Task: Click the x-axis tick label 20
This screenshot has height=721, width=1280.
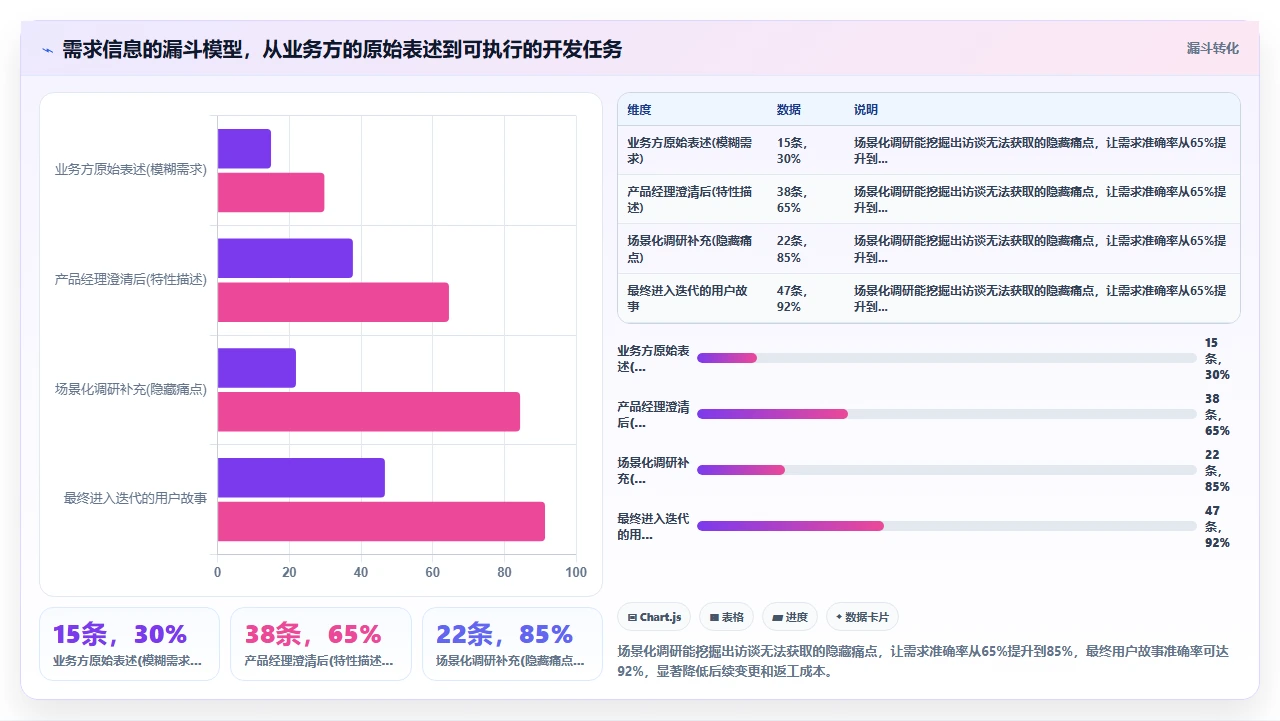Action: (x=289, y=573)
